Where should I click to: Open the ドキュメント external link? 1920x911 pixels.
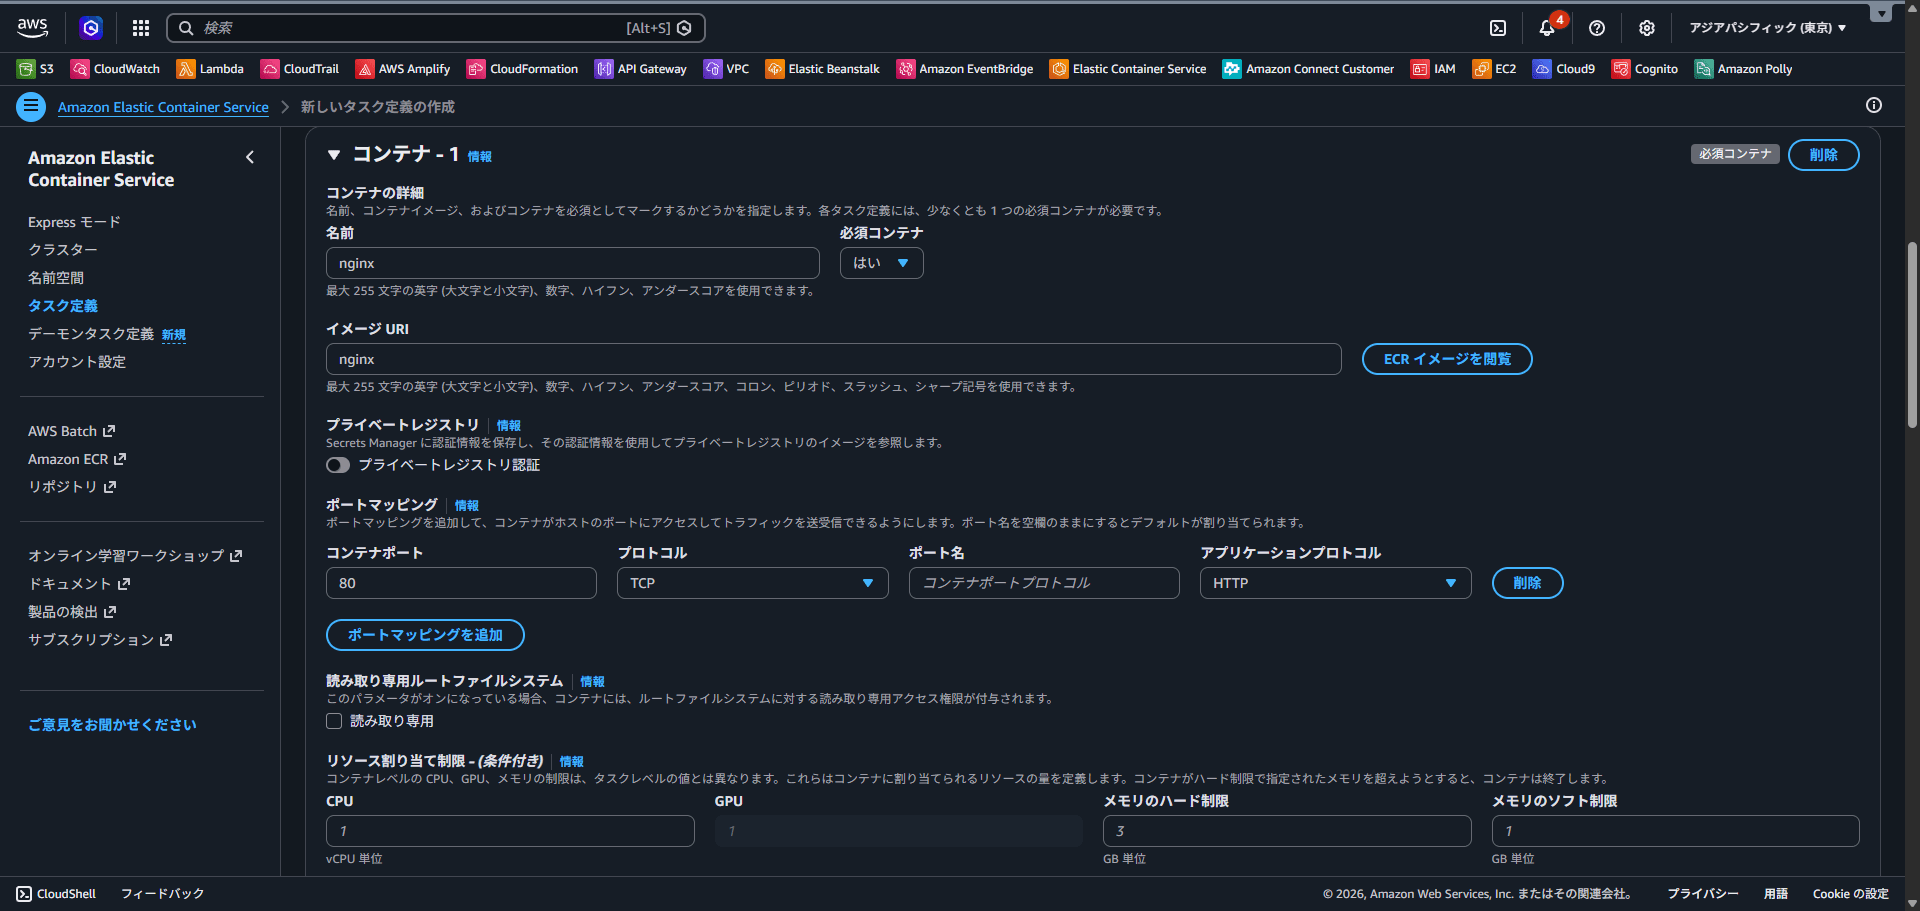(79, 584)
